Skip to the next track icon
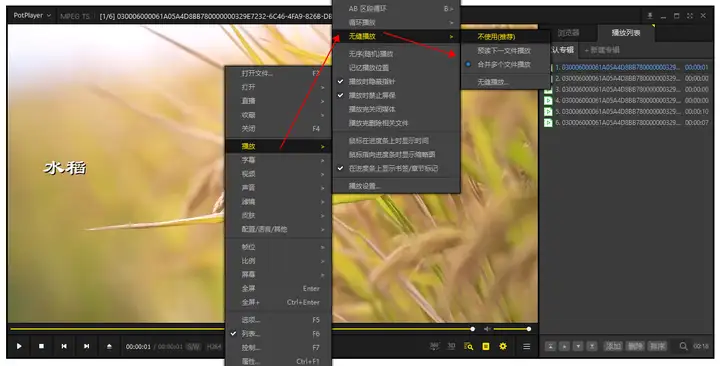Image resolution: width=720 pixels, height=366 pixels. (86, 346)
